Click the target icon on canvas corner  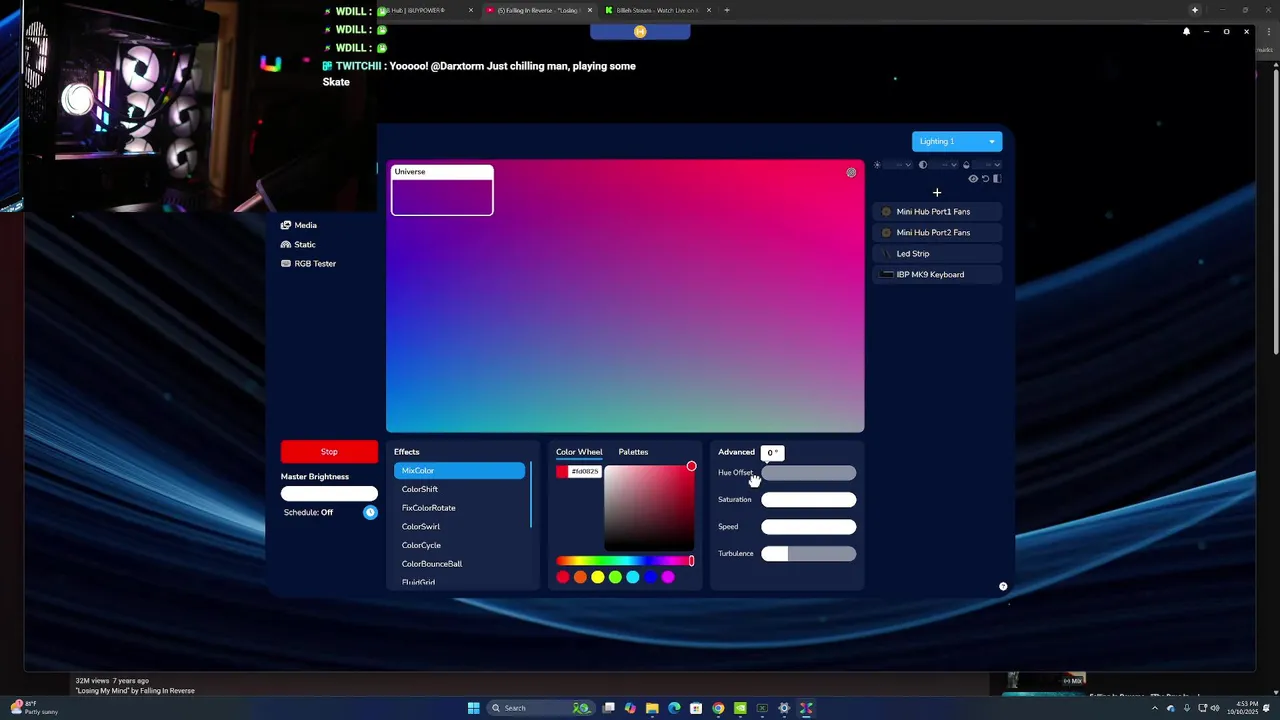[x=851, y=172]
